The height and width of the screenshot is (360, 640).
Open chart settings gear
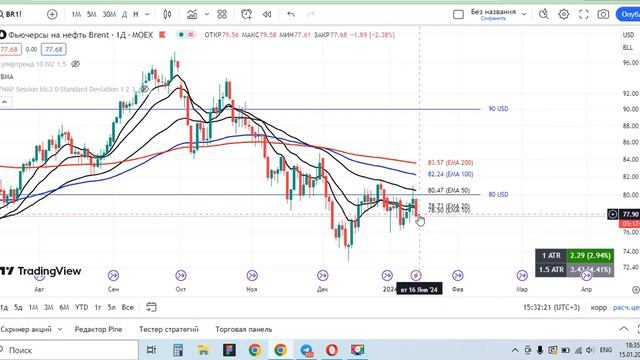pyautogui.click(x=564, y=14)
